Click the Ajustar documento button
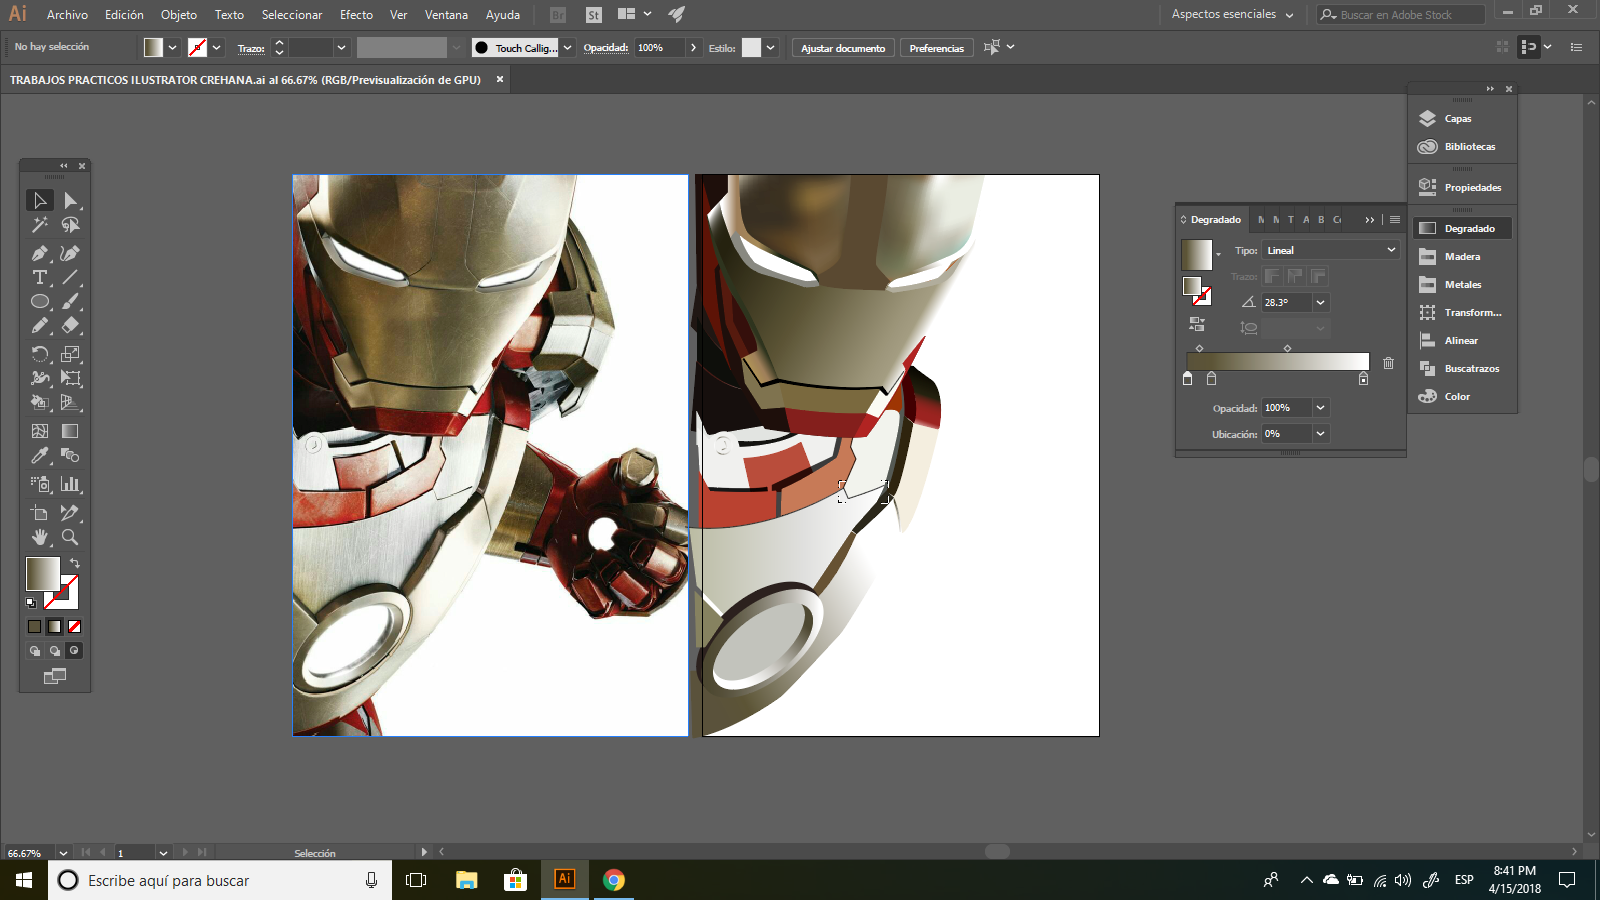This screenshot has width=1600, height=900. pos(843,48)
